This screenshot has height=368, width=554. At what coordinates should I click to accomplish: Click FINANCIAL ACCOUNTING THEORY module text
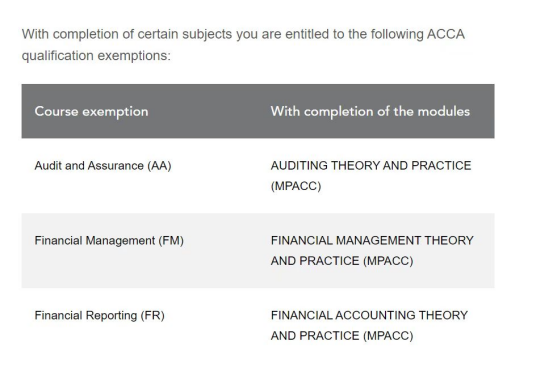369,315
